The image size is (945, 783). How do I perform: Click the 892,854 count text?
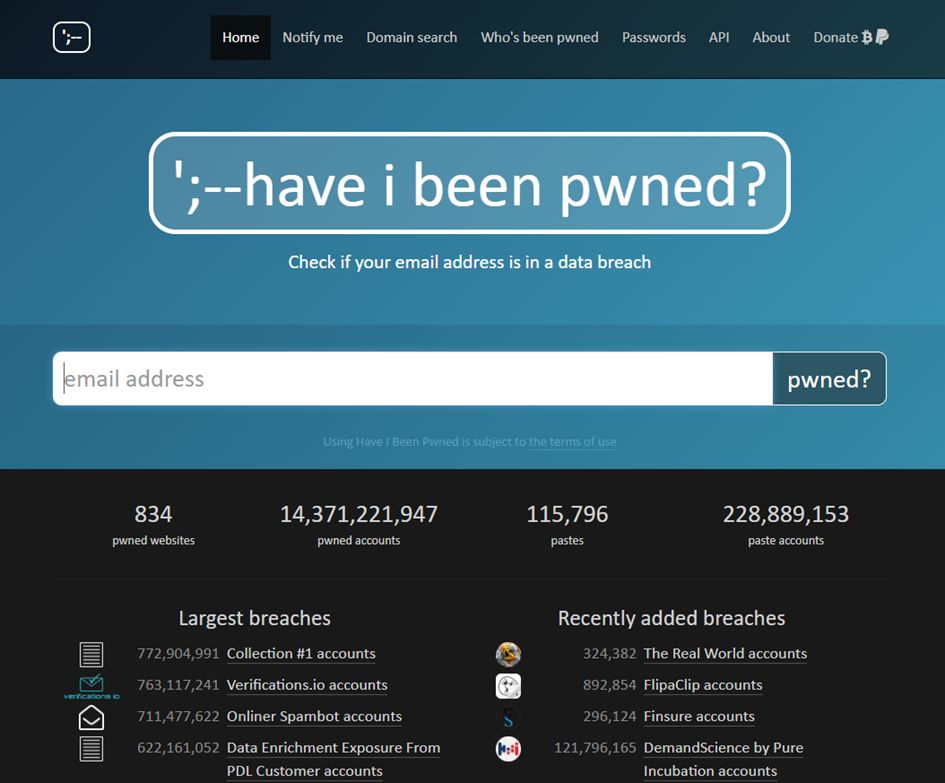click(609, 685)
